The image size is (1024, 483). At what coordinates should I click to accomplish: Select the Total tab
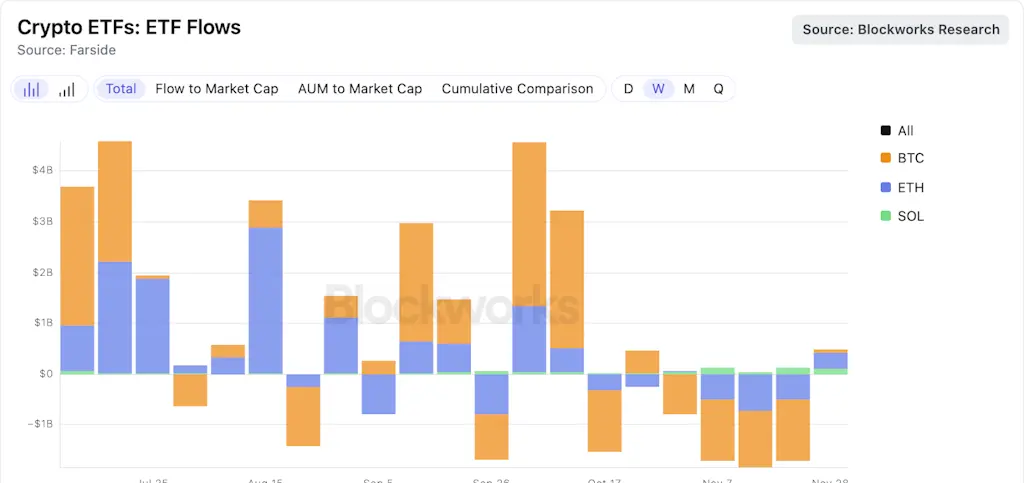121,89
